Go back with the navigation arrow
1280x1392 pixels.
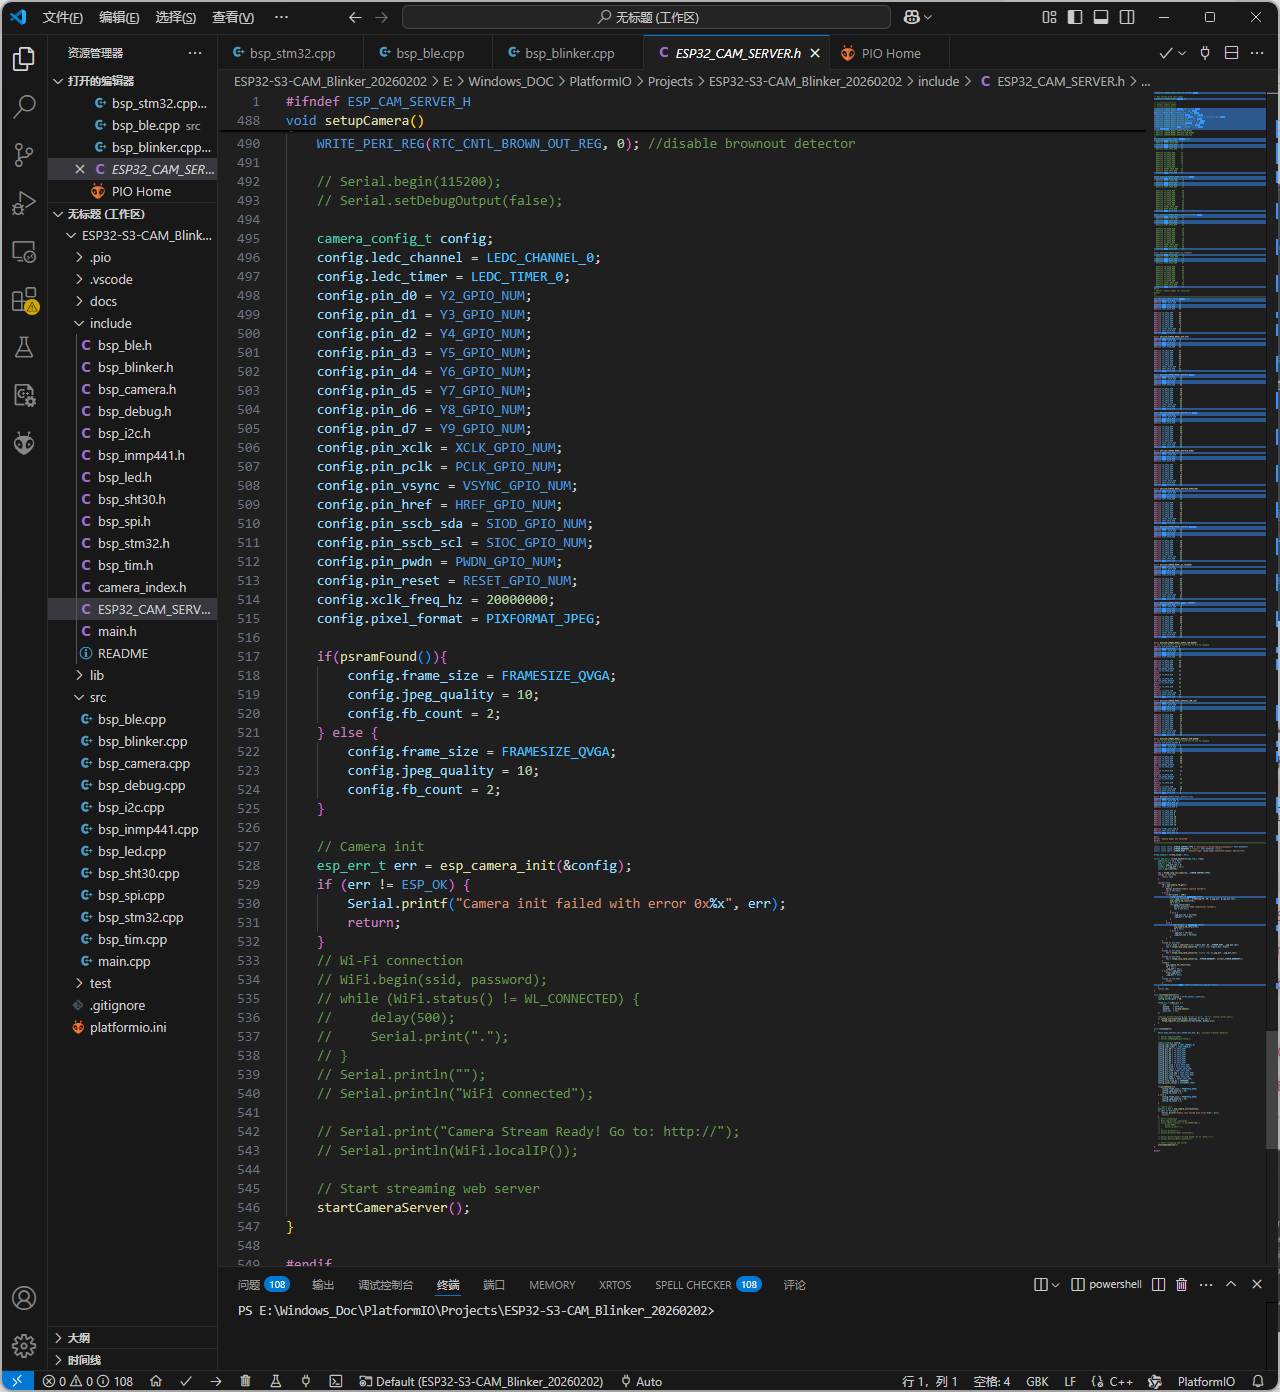355,17
